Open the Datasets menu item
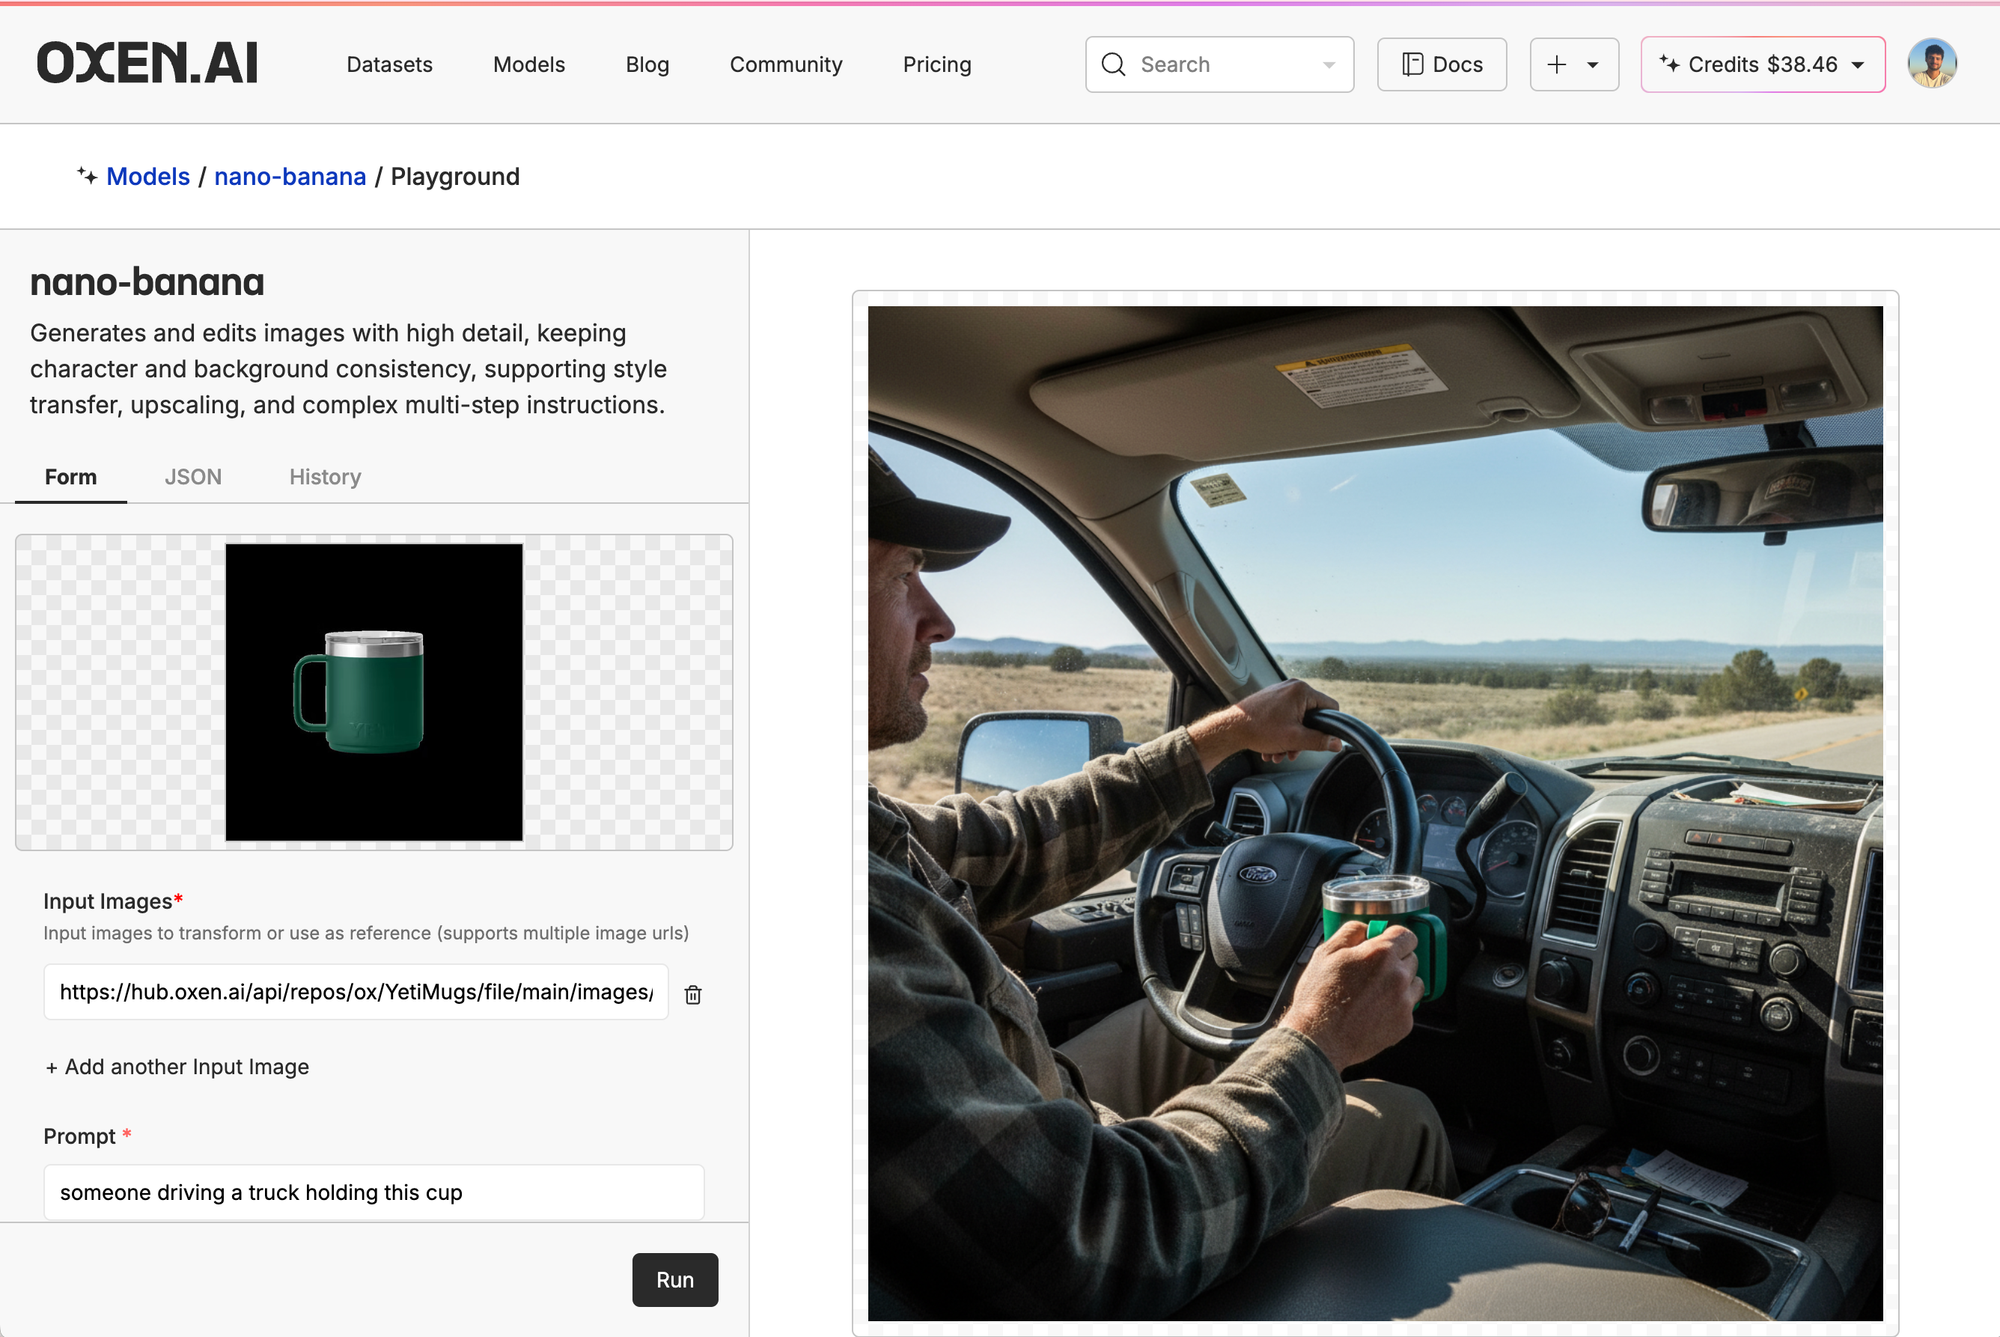The image size is (2000, 1337). coord(389,65)
